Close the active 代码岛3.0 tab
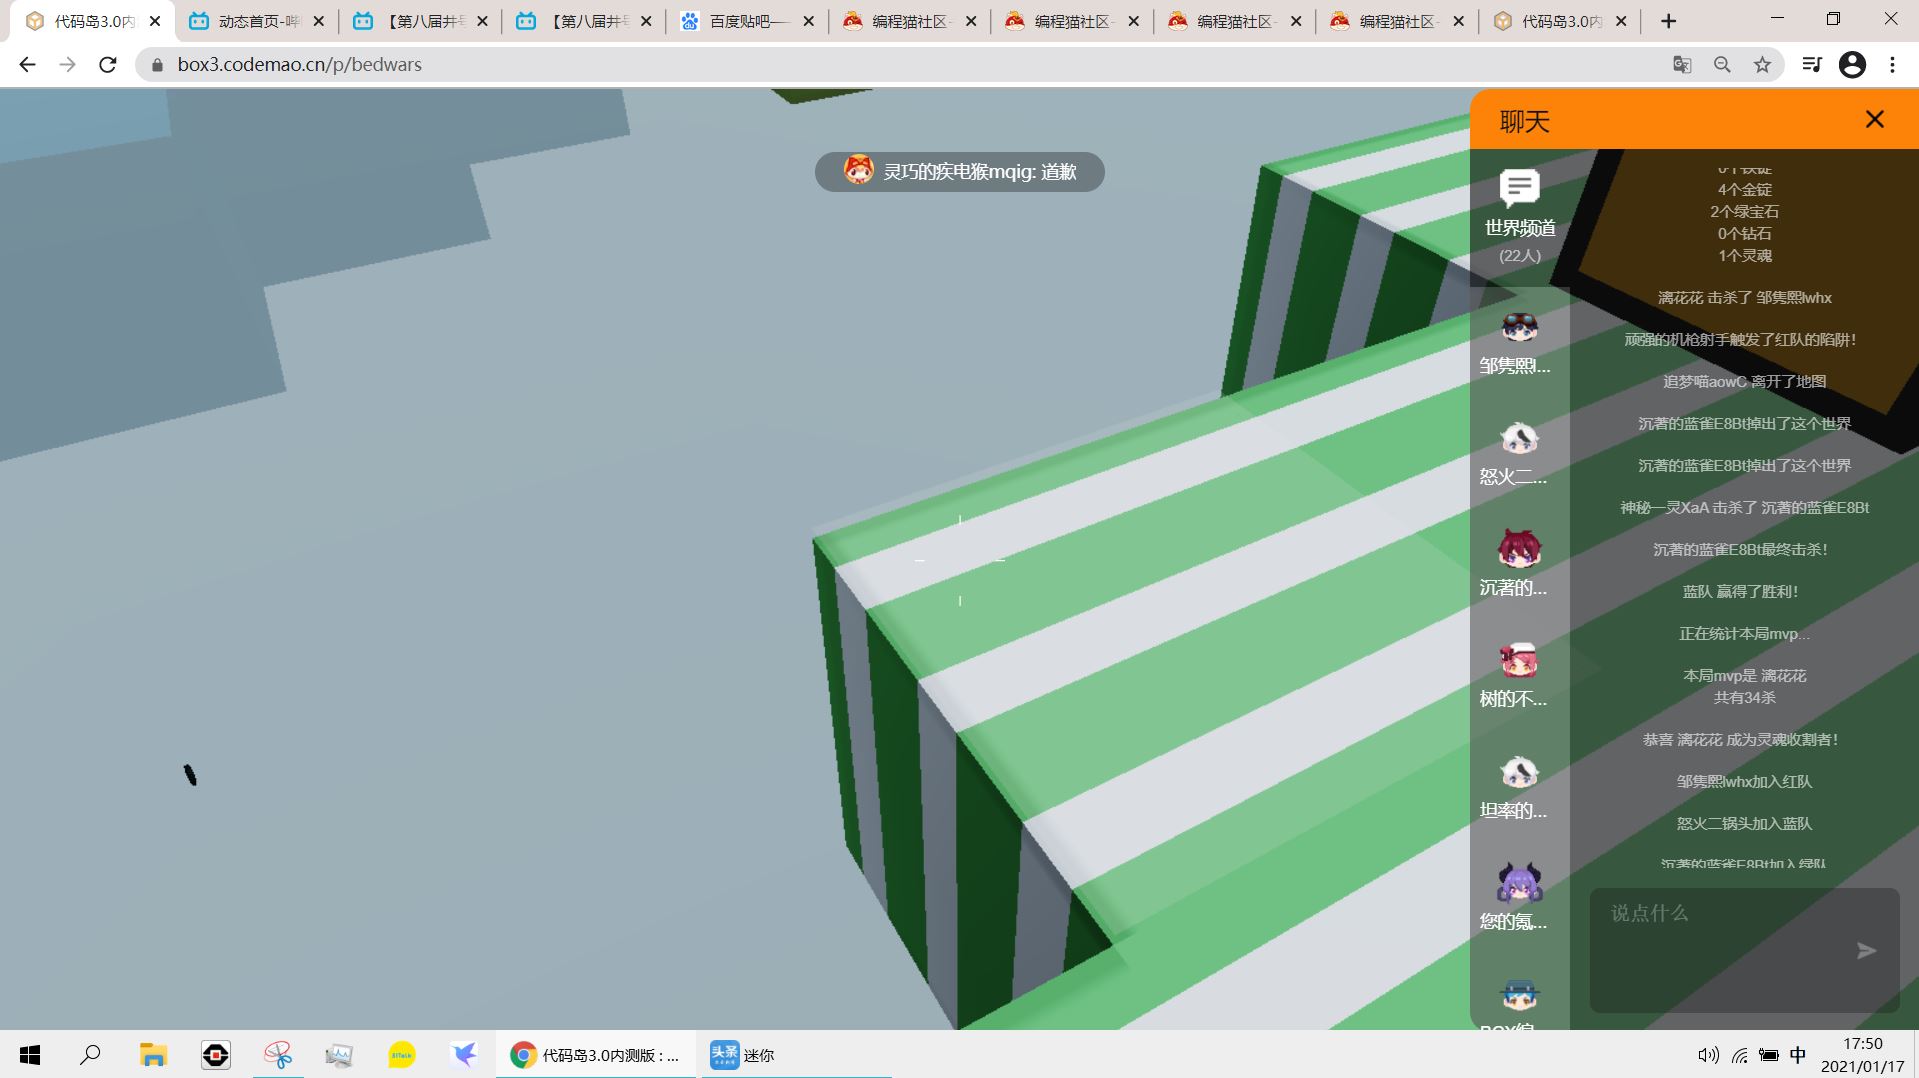The image size is (1919, 1078). click(155, 21)
